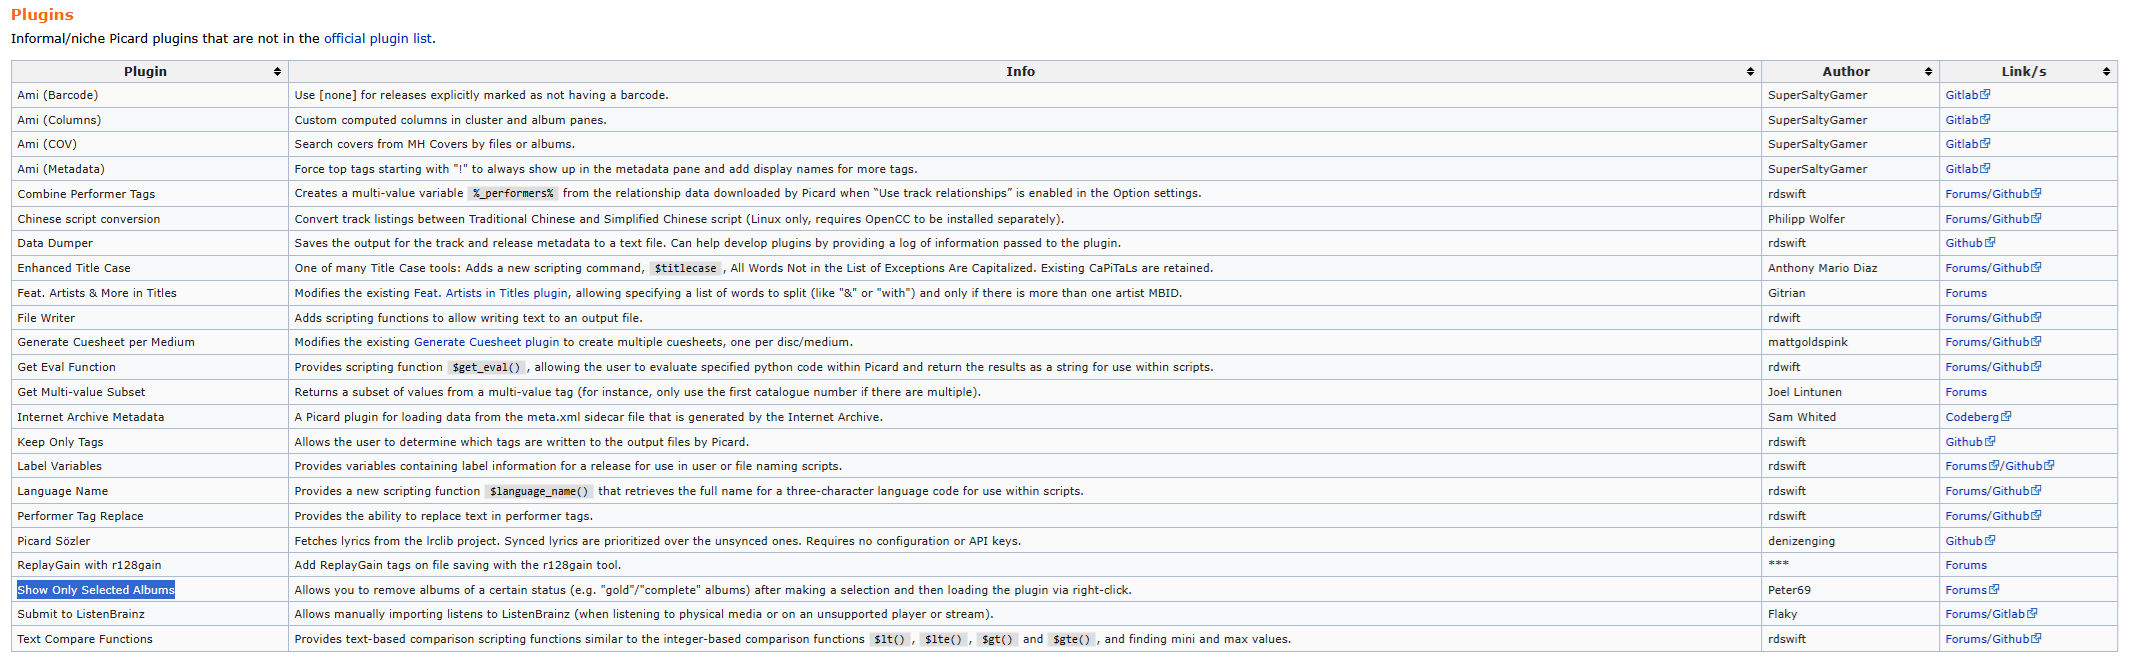
Task: Click the '$get_eval()' code snippet
Action: (x=486, y=367)
